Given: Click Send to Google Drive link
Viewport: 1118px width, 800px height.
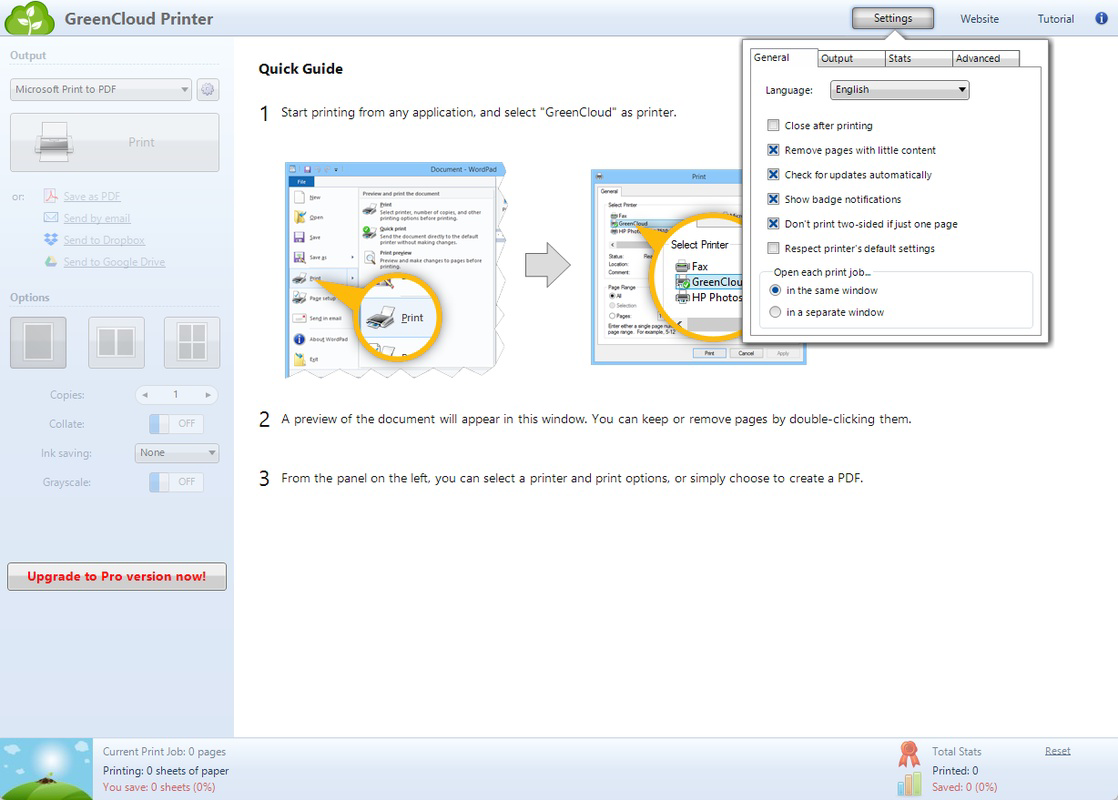Looking at the screenshot, I should (x=114, y=262).
